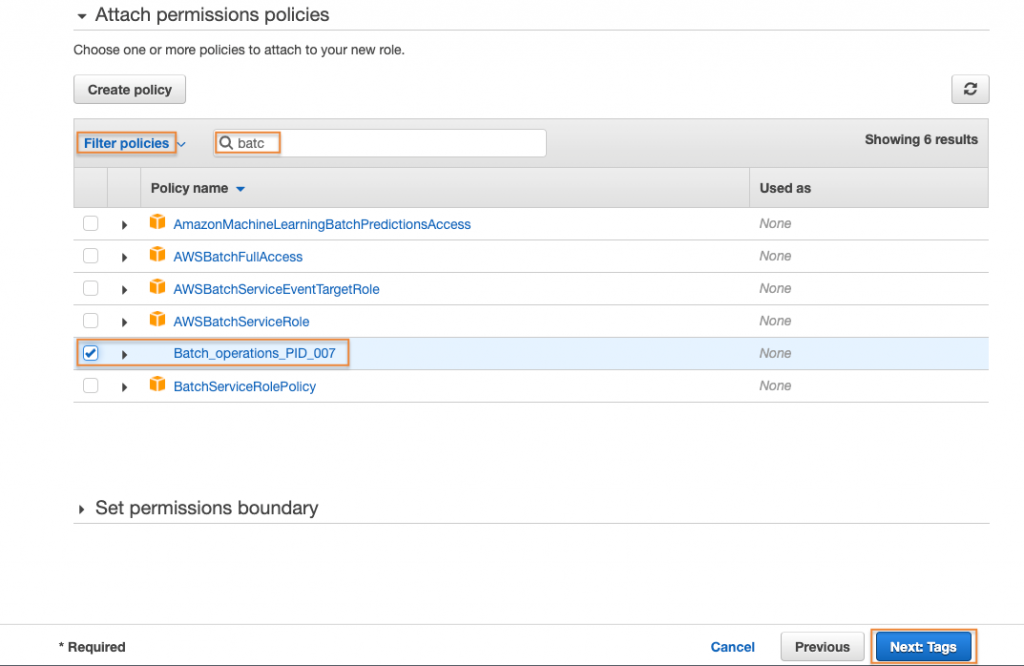Click the cube icon beside AWSBatchFullAccess

(x=157, y=256)
